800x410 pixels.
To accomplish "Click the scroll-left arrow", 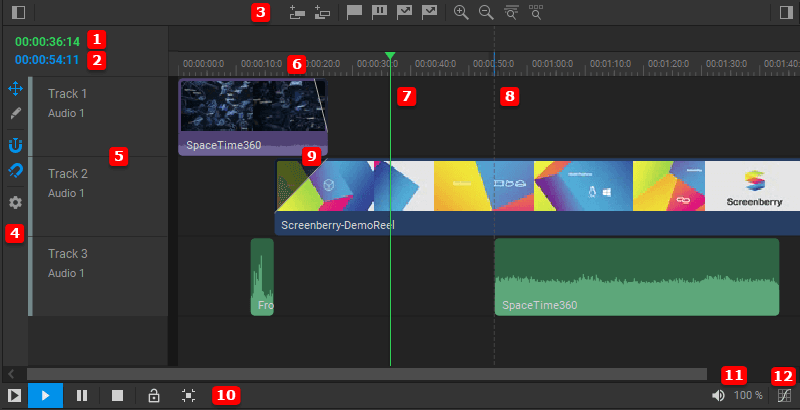I will (x=11, y=374).
